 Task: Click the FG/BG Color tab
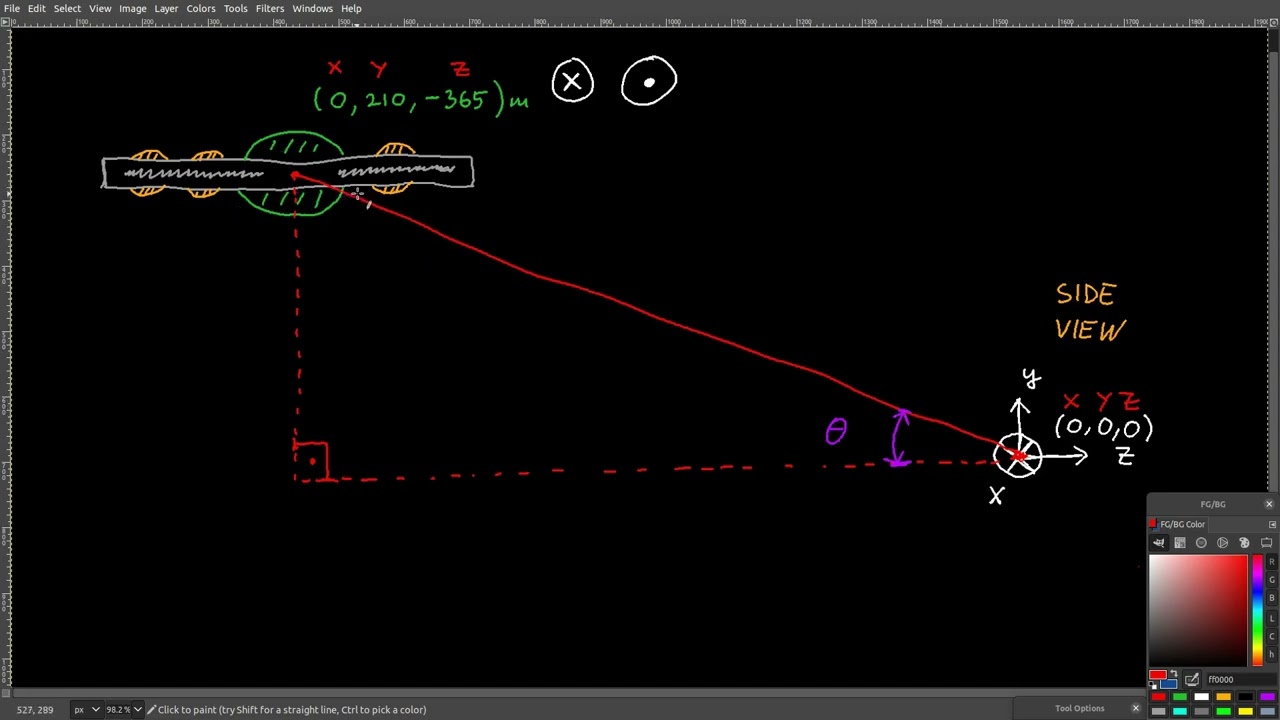click(x=1176, y=524)
